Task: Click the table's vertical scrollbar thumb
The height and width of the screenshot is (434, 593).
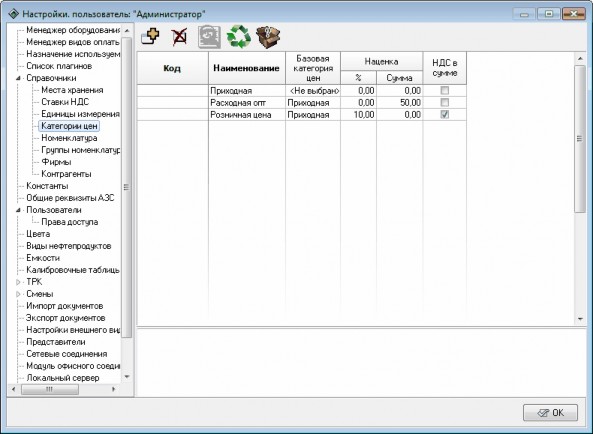Action: [x=580, y=139]
